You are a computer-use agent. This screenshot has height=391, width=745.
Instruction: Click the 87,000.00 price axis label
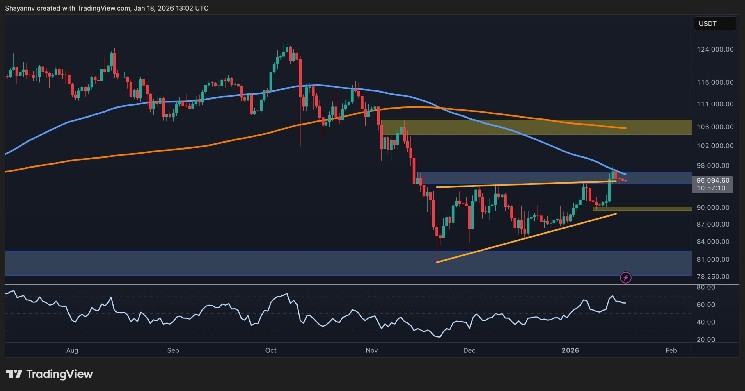(713, 224)
